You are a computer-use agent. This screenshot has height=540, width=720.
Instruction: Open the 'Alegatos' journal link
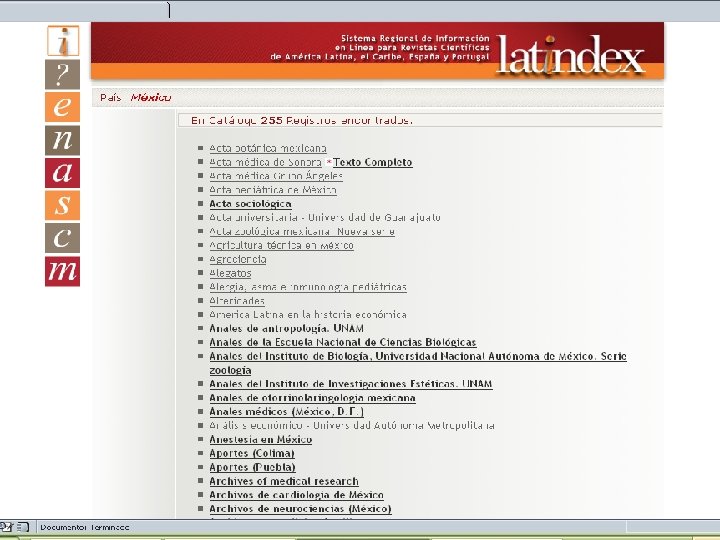point(230,273)
